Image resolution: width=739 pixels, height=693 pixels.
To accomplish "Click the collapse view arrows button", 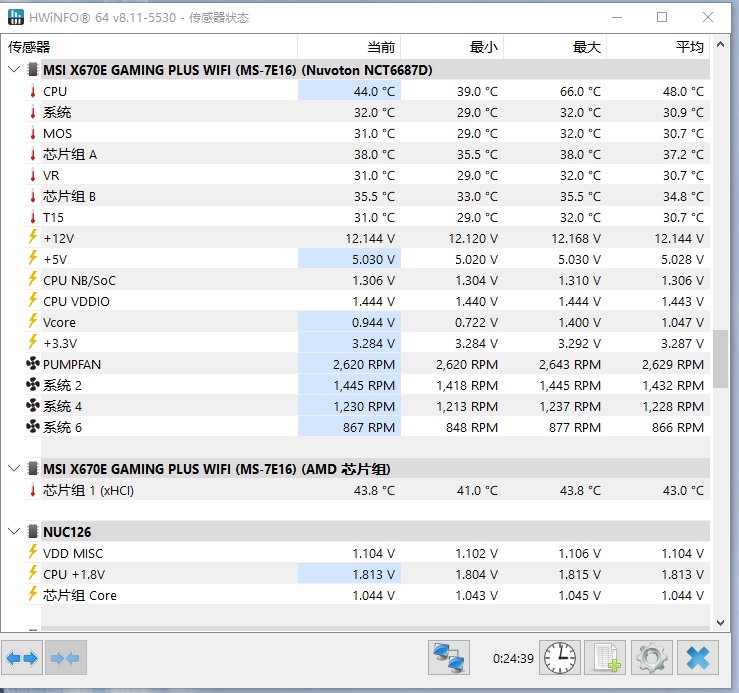I will [x=66, y=658].
